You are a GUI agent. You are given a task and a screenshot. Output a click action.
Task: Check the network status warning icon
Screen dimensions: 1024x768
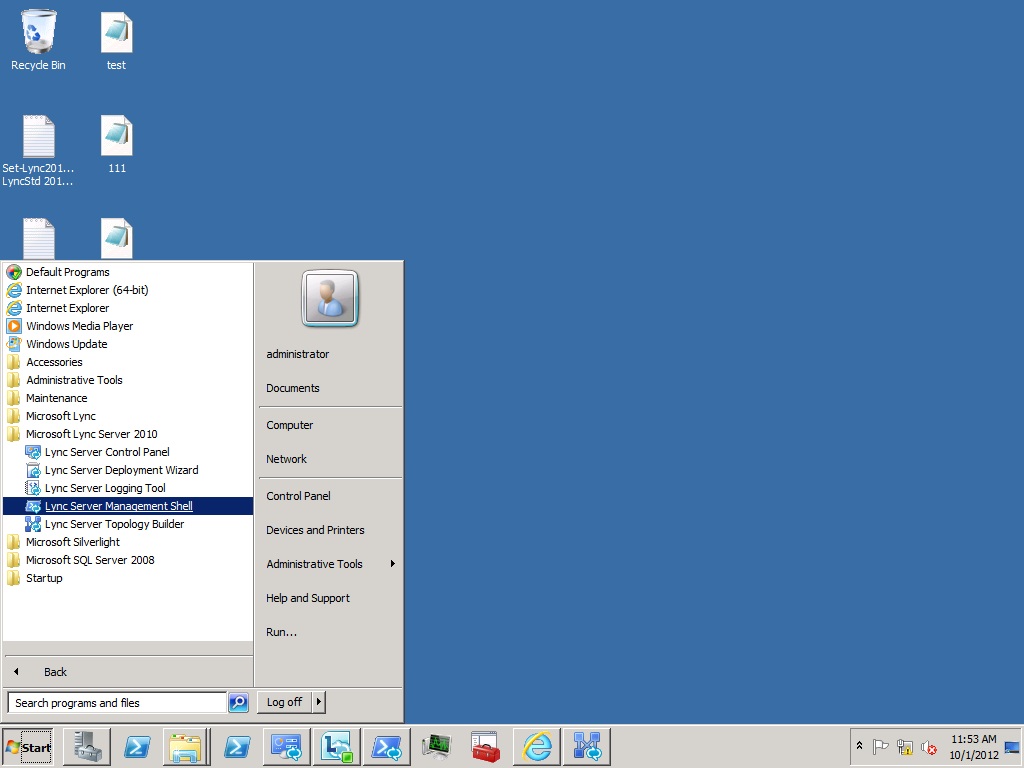904,747
